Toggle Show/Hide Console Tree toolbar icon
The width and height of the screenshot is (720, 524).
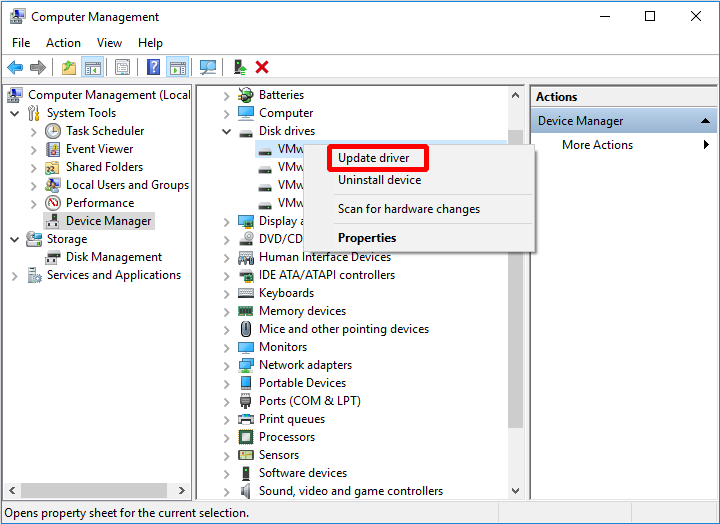[x=92, y=68]
